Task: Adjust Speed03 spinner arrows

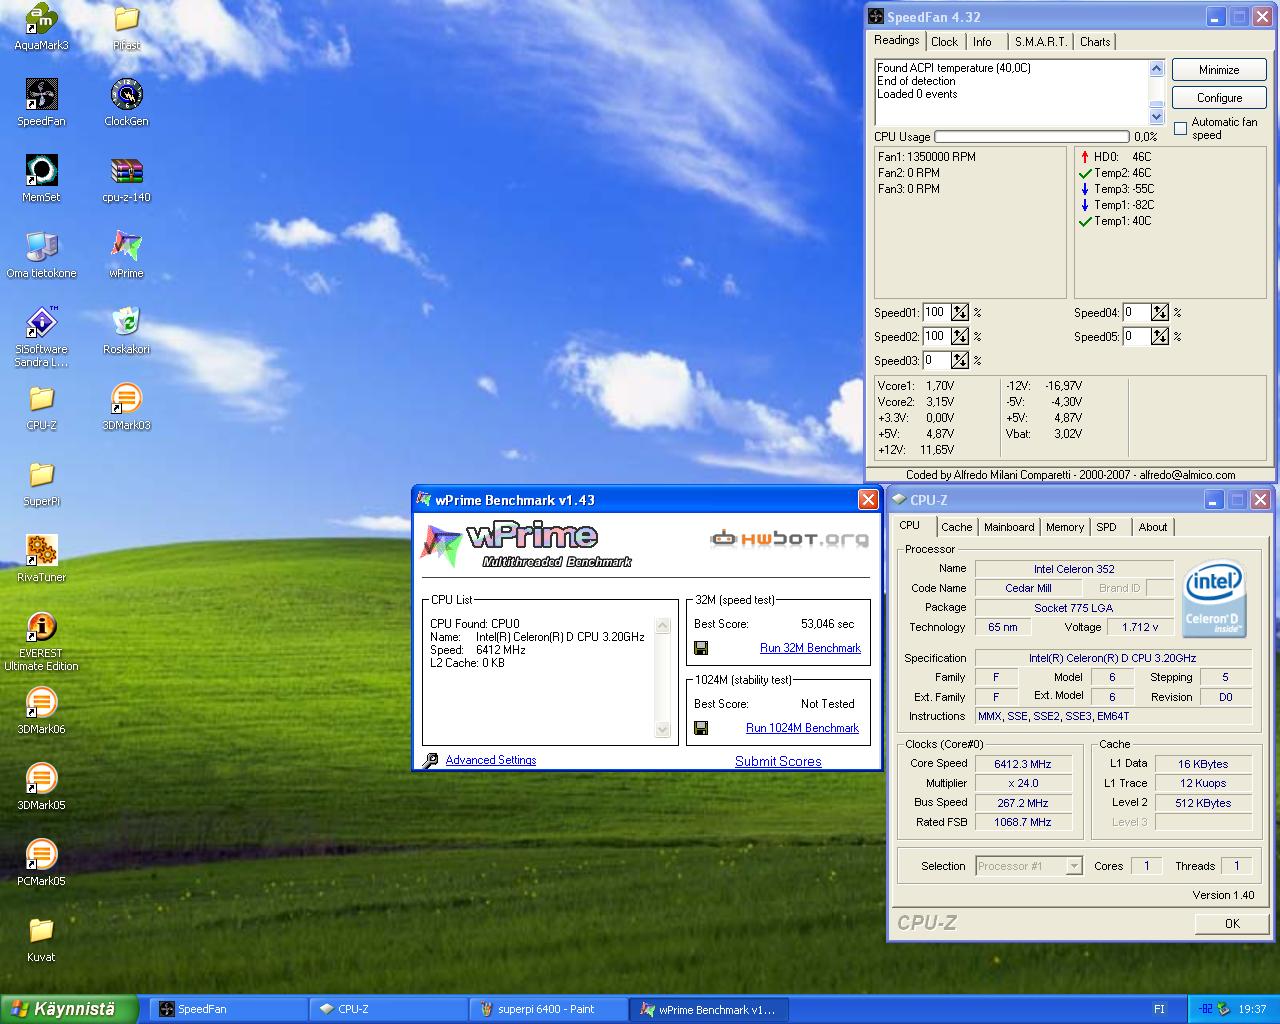Action: click(x=960, y=360)
